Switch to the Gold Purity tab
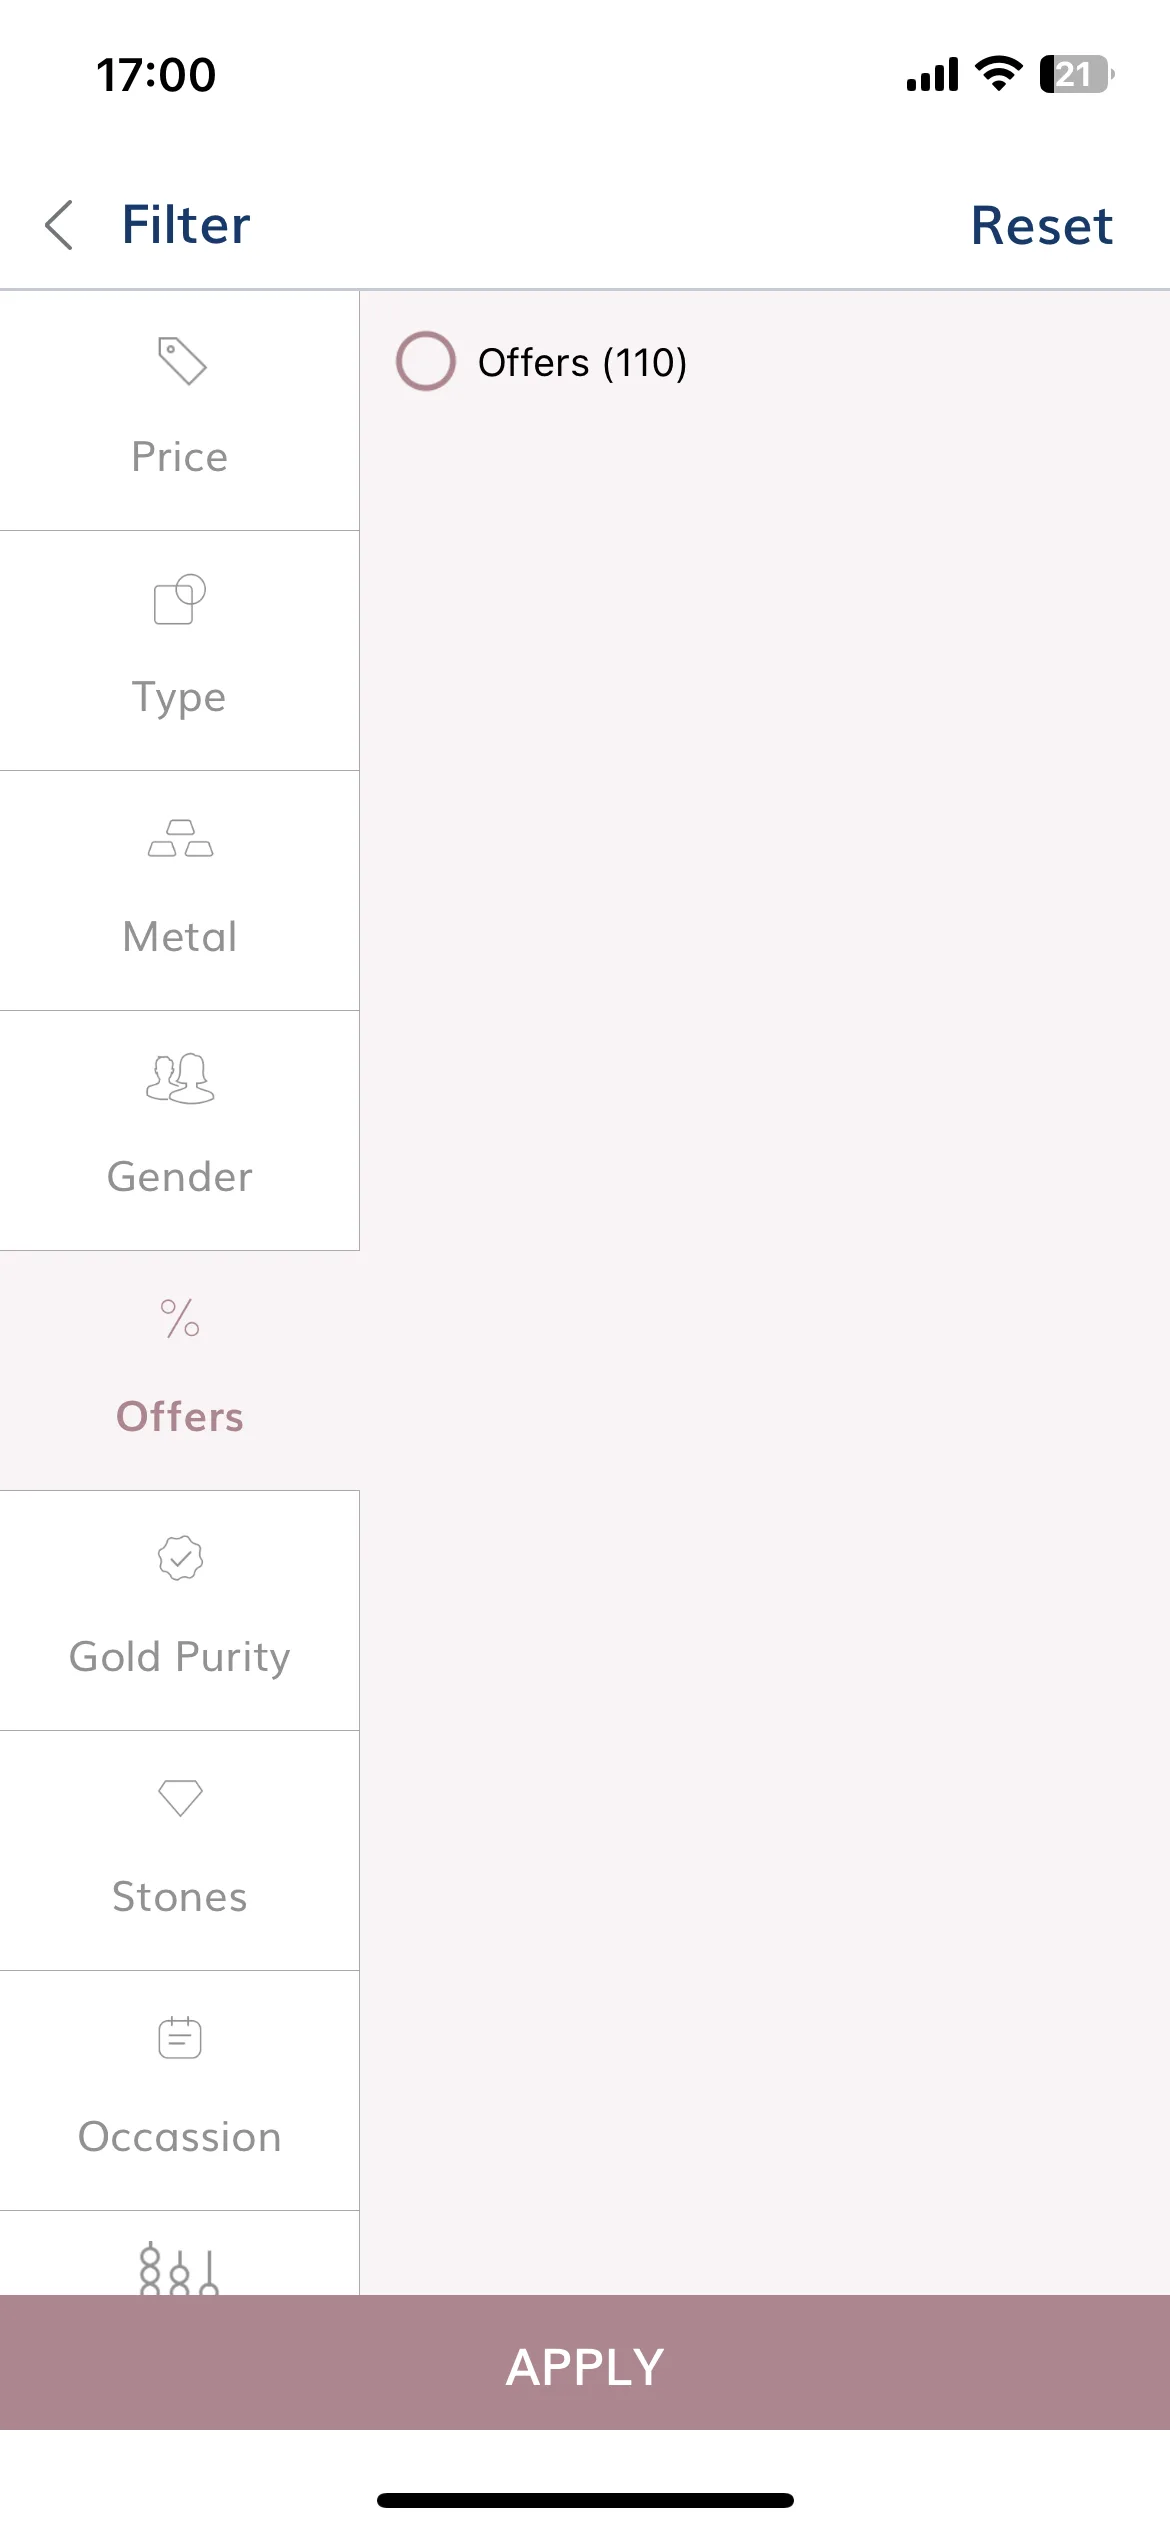 coord(180,1611)
